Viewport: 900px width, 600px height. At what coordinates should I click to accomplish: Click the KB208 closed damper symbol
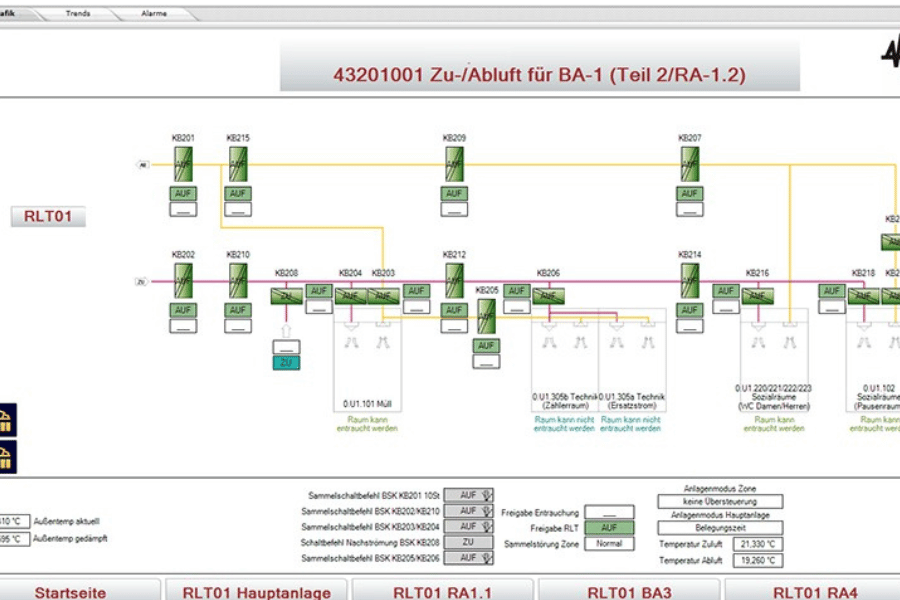pos(286,296)
